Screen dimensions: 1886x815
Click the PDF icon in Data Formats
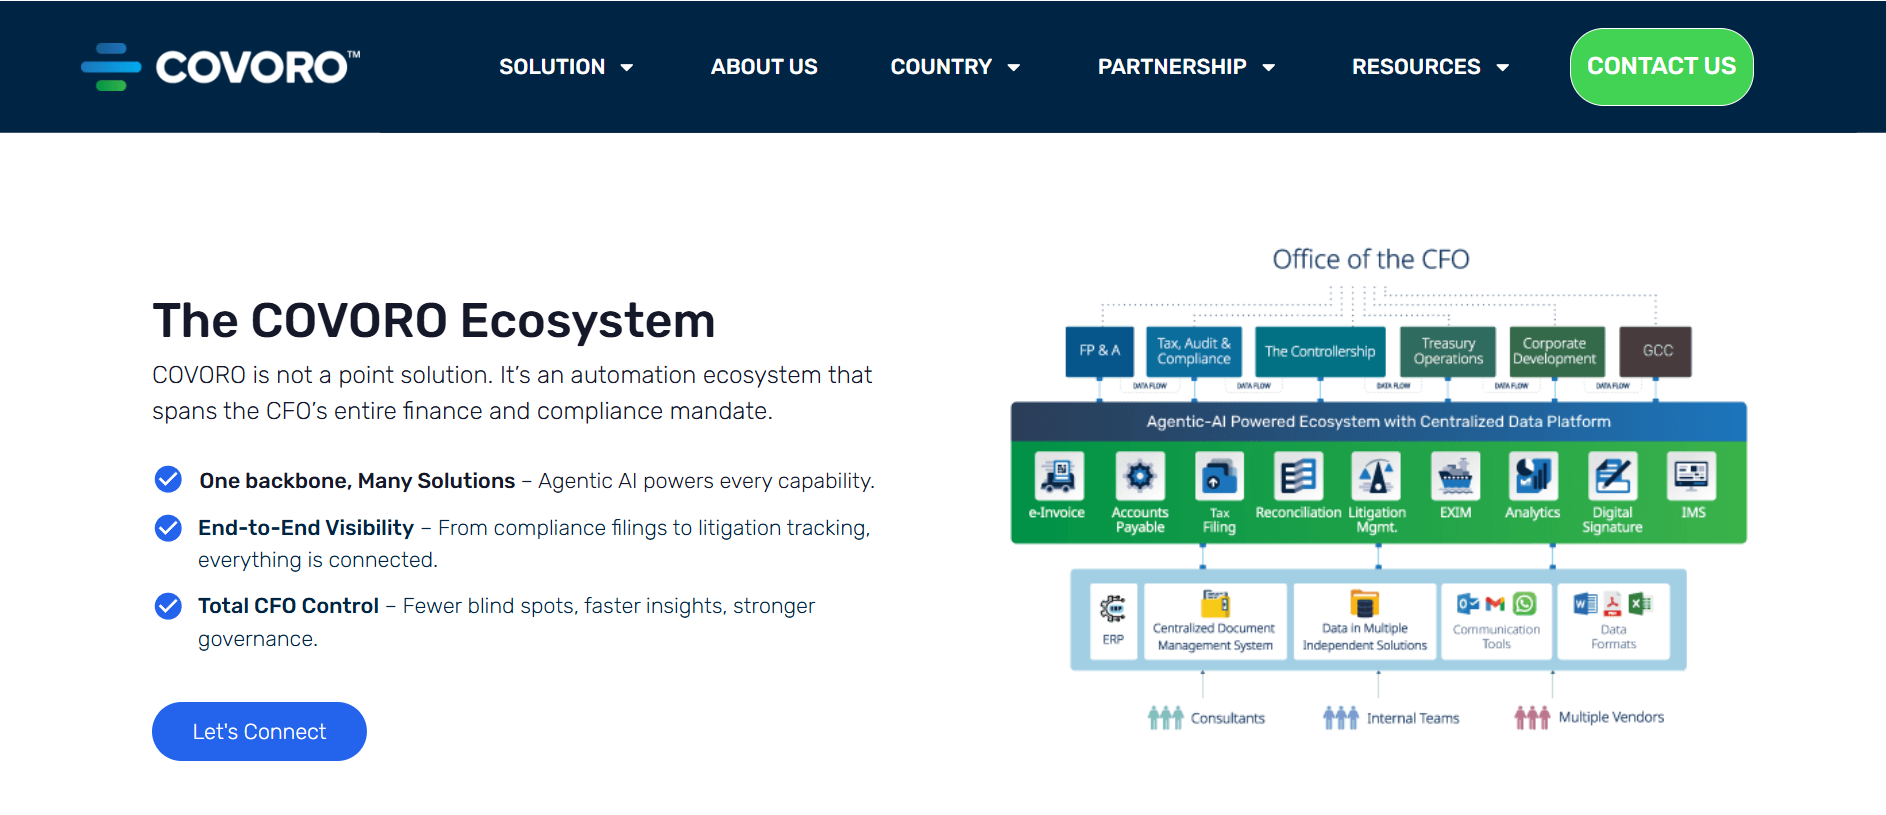(x=1612, y=604)
